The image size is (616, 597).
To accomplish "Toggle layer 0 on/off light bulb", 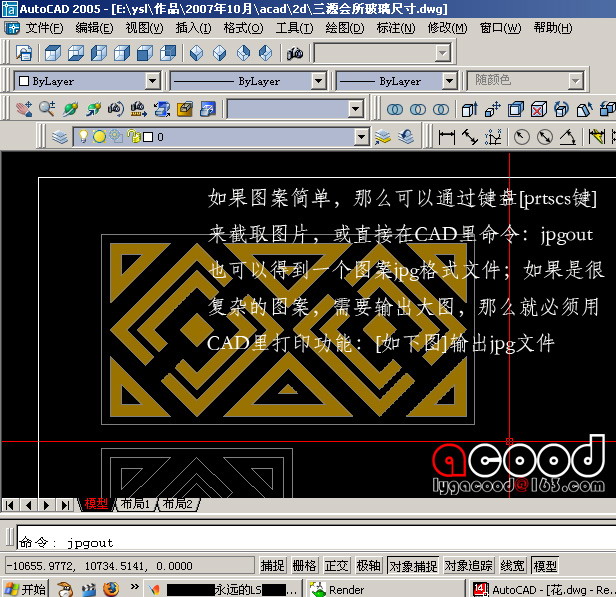I will (83, 137).
